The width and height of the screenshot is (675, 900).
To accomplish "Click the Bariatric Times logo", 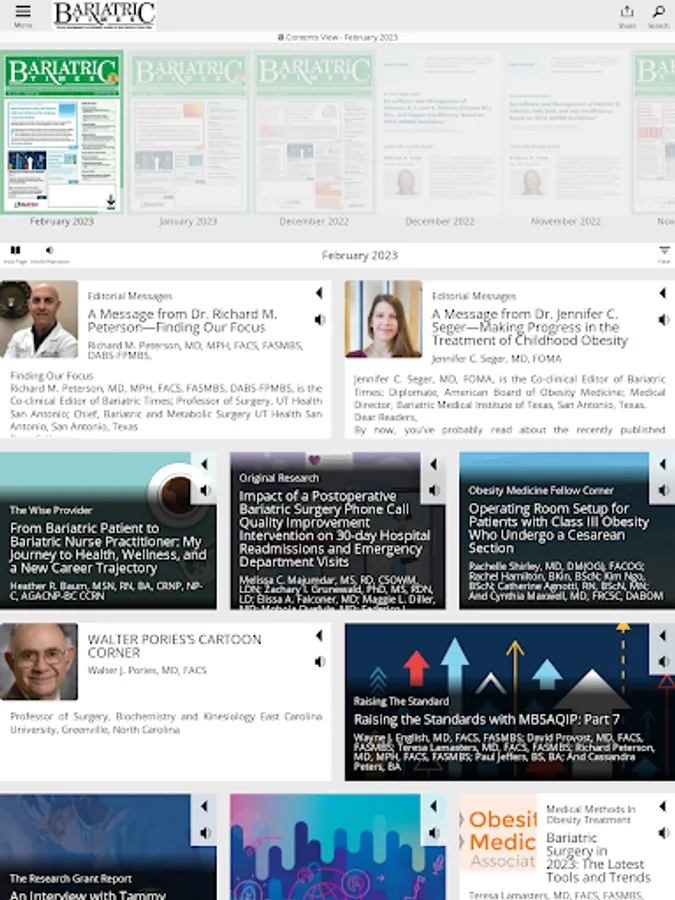I will [104, 15].
